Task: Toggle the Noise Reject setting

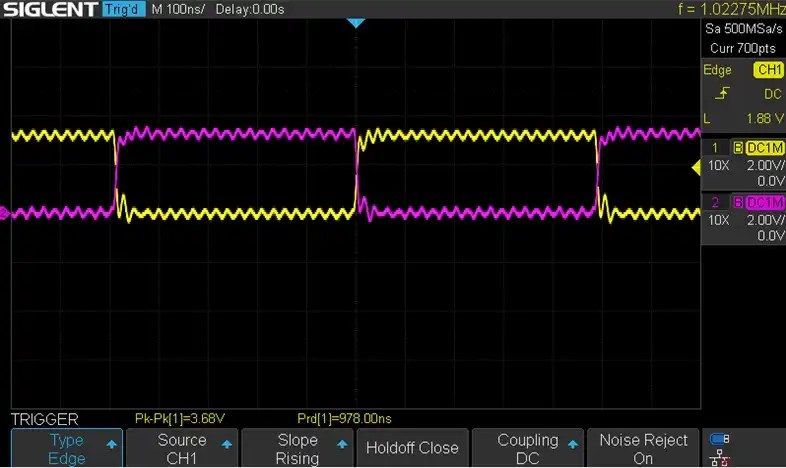Action: click(643, 448)
